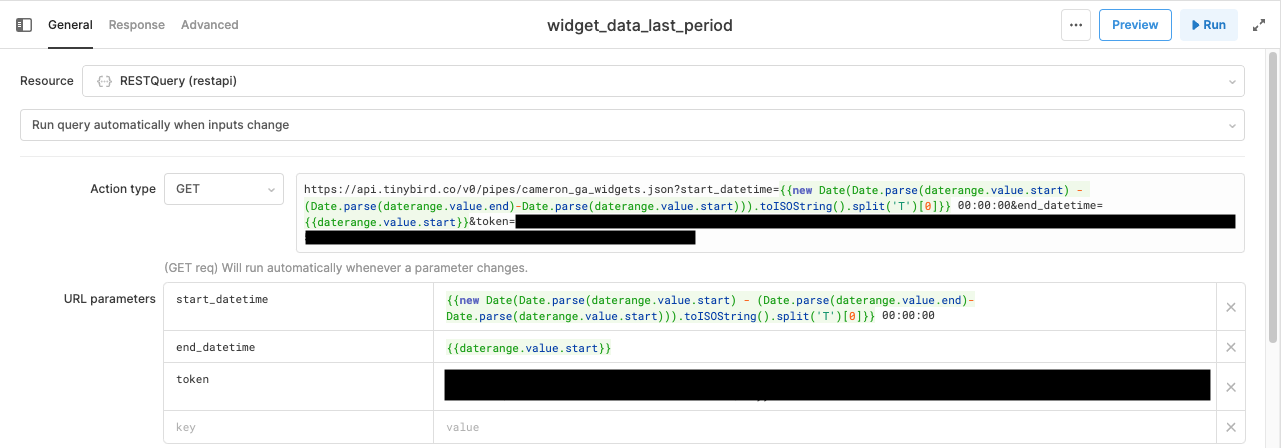Click the API URL input box
The image size is (1281, 448).
click(x=769, y=212)
